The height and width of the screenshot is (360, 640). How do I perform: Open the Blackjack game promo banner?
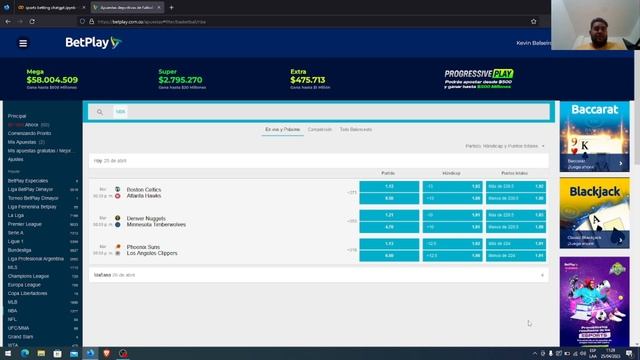coord(594,213)
